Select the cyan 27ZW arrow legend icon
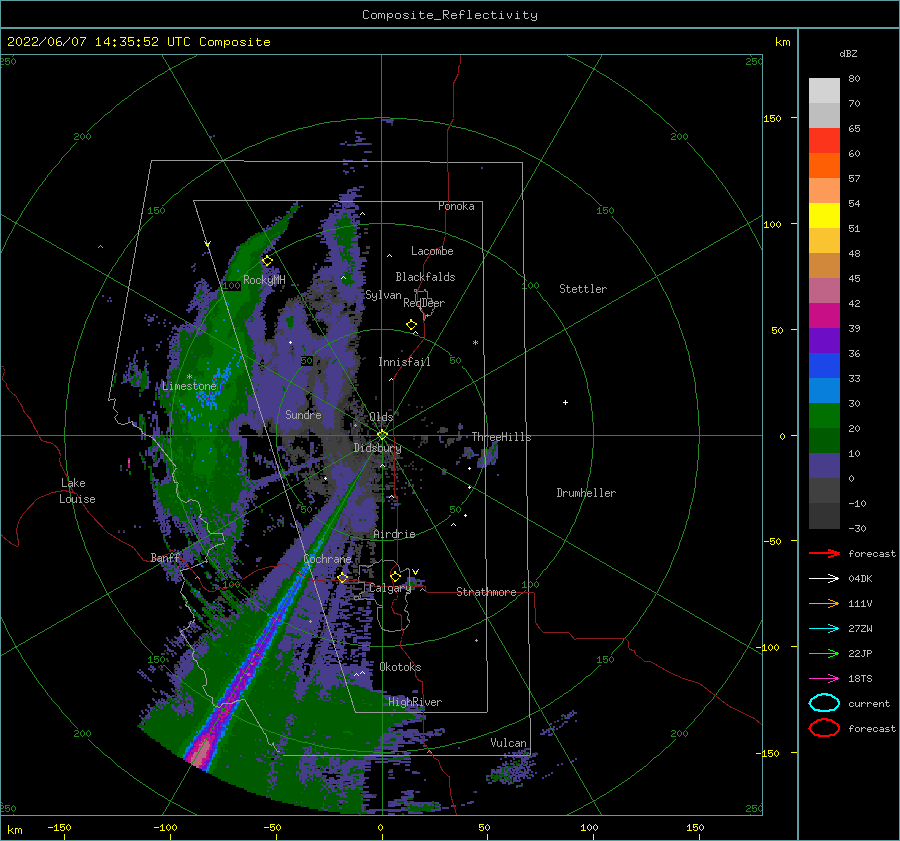 (x=824, y=629)
